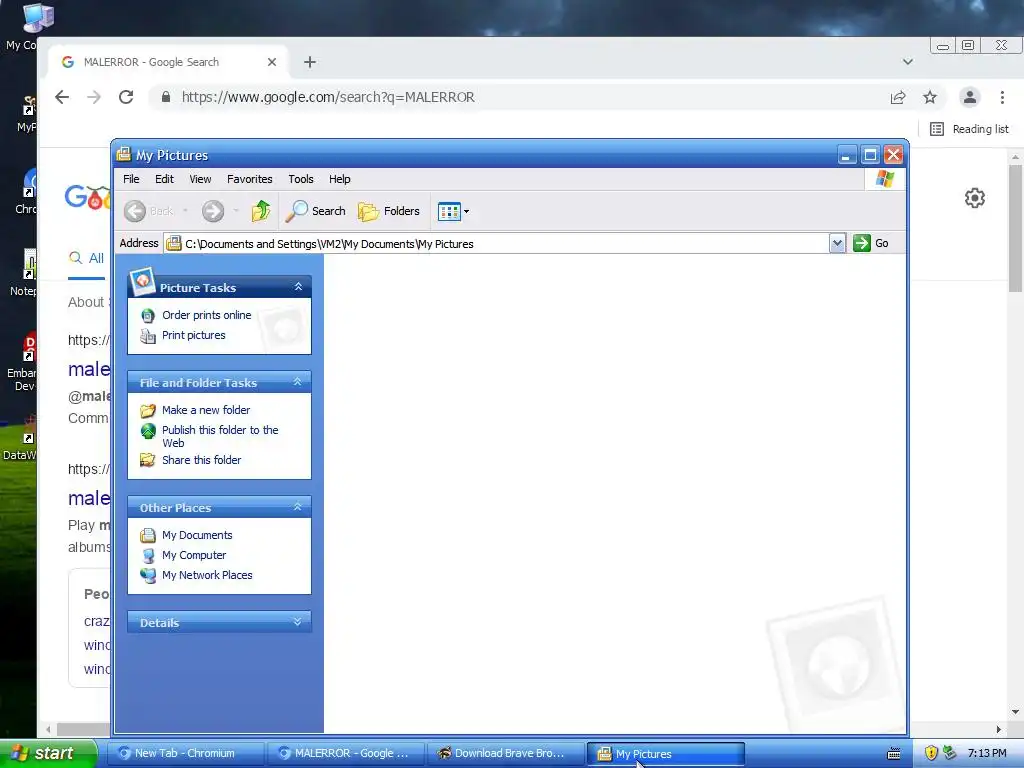Open My Documents from Other Places
Viewport: 1024px width, 768px height.
coord(197,535)
